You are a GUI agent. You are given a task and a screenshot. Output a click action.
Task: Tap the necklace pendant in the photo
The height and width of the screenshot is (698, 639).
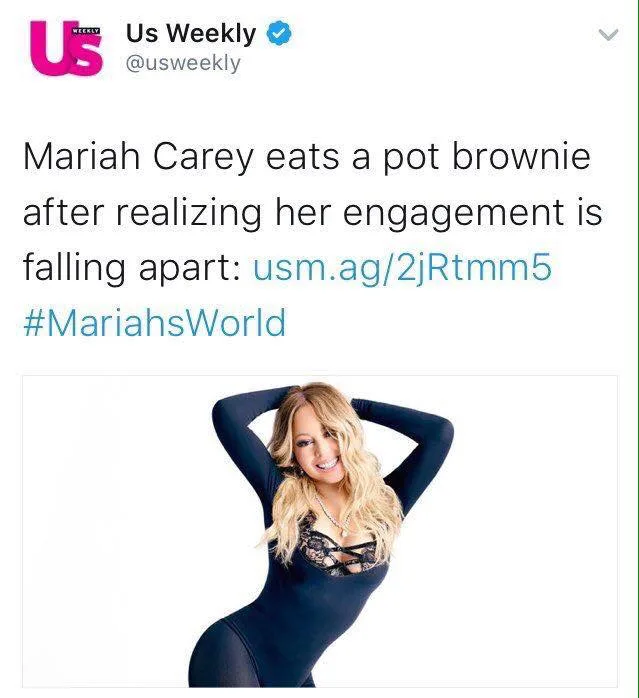(344, 531)
